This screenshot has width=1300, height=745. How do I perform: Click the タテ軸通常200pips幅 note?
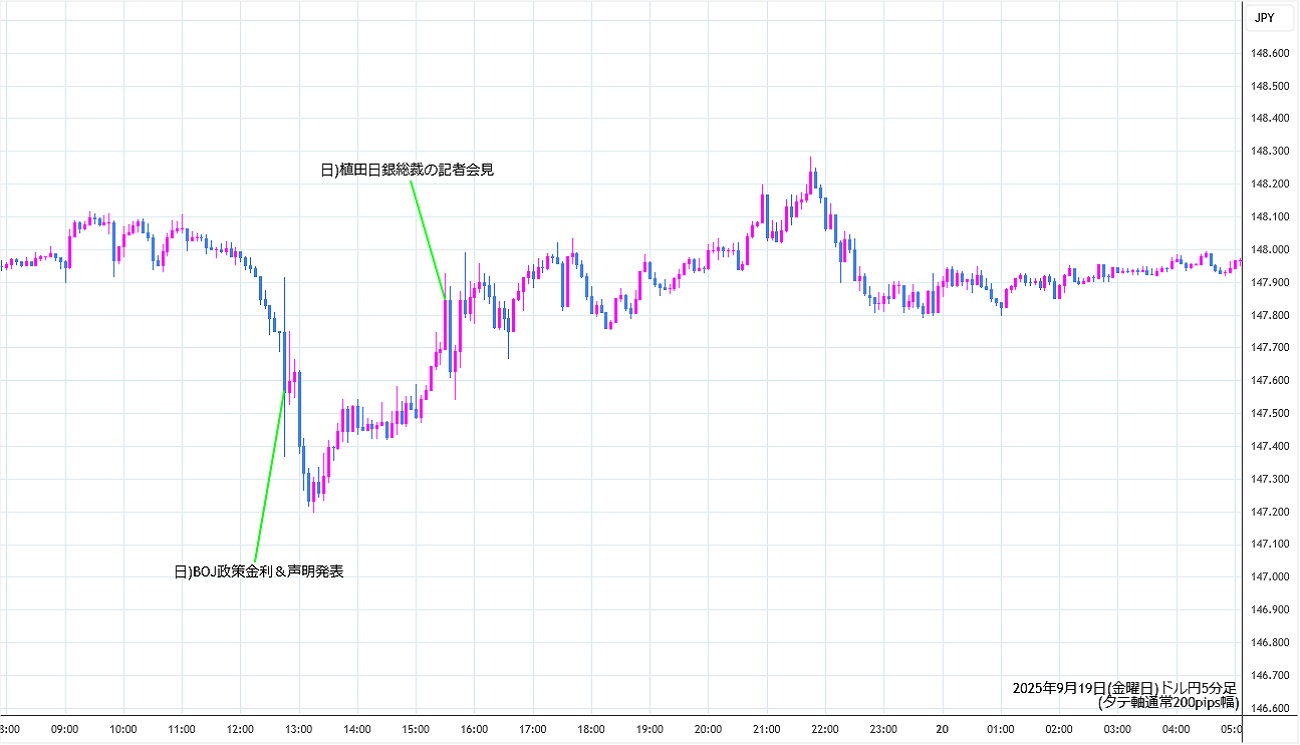(x=1168, y=703)
